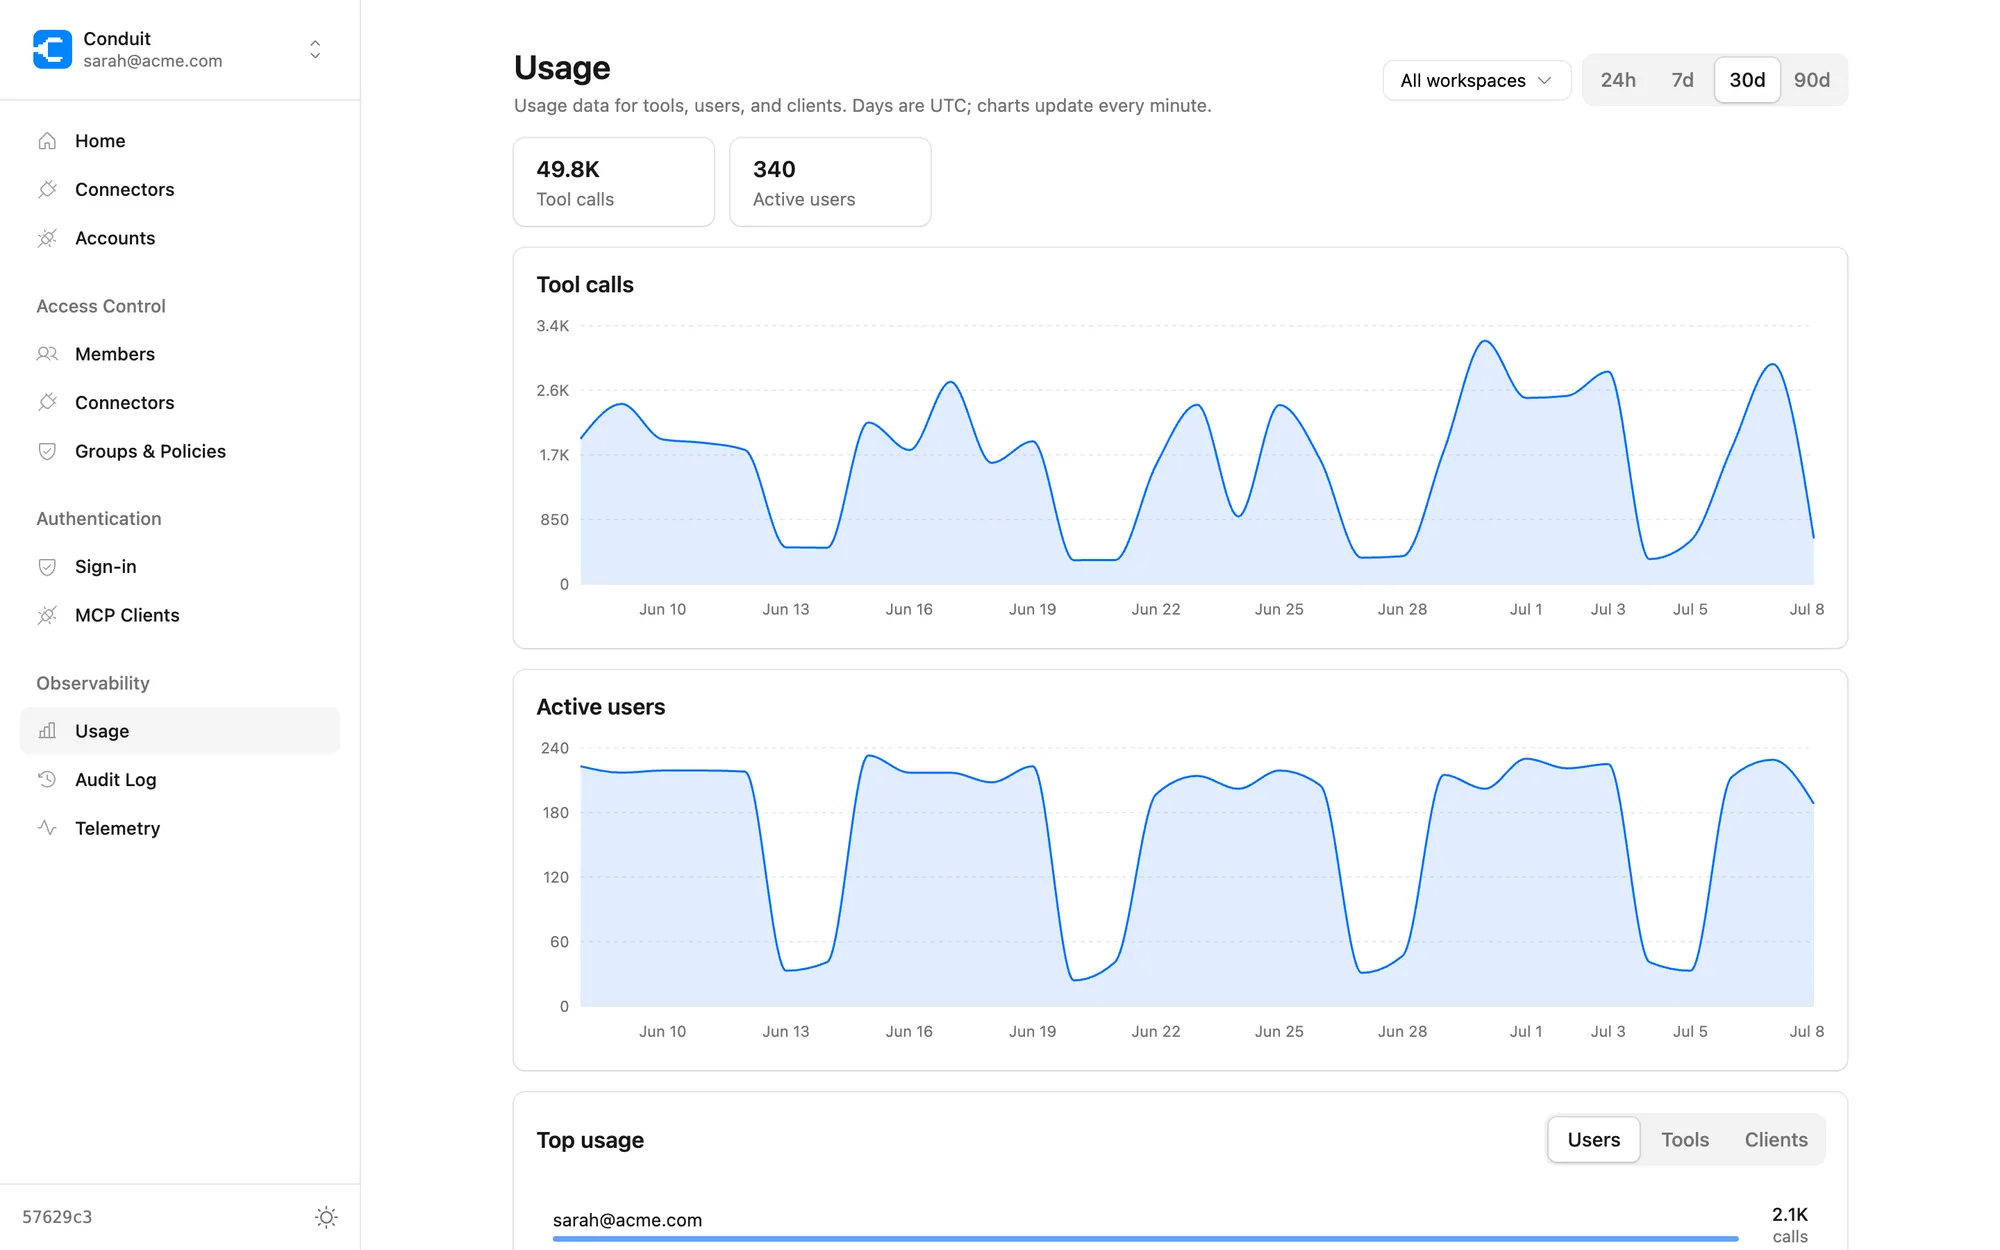Click the 3.4K axis label
2000x1250 pixels.
(x=552, y=326)
